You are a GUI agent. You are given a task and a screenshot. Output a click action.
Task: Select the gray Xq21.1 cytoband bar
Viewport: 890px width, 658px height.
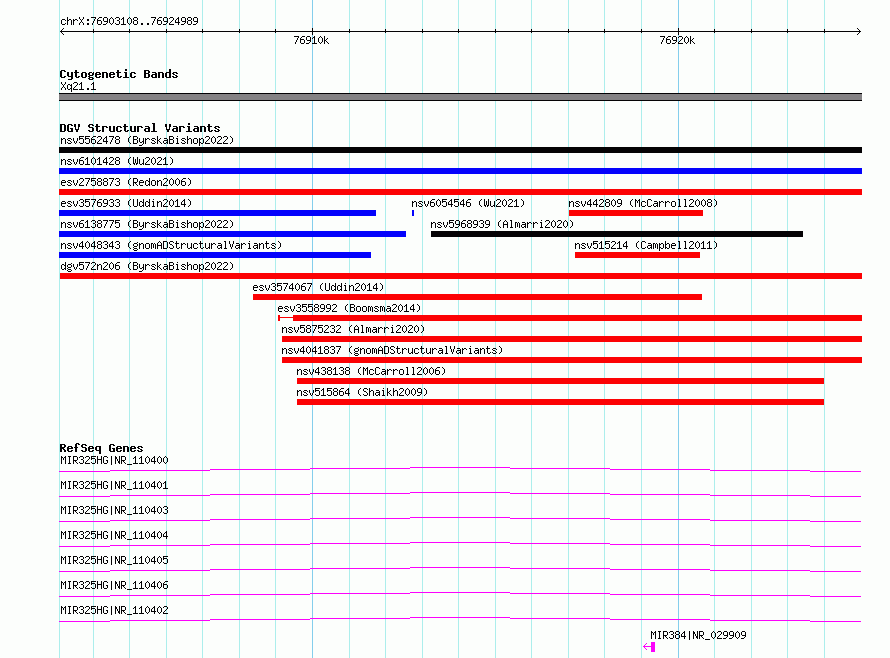460,97
